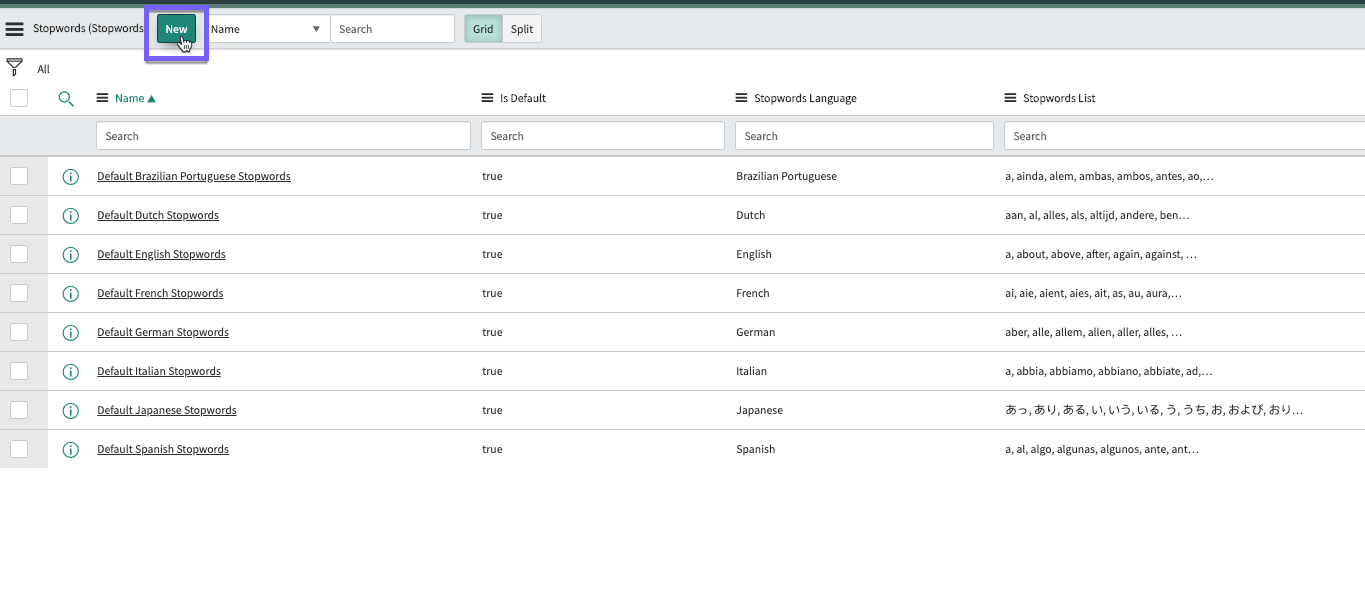Open Is Default column options icon
Image resolution: width=1365 pixels, height=613 pixels.
click(x=488, y=98)
